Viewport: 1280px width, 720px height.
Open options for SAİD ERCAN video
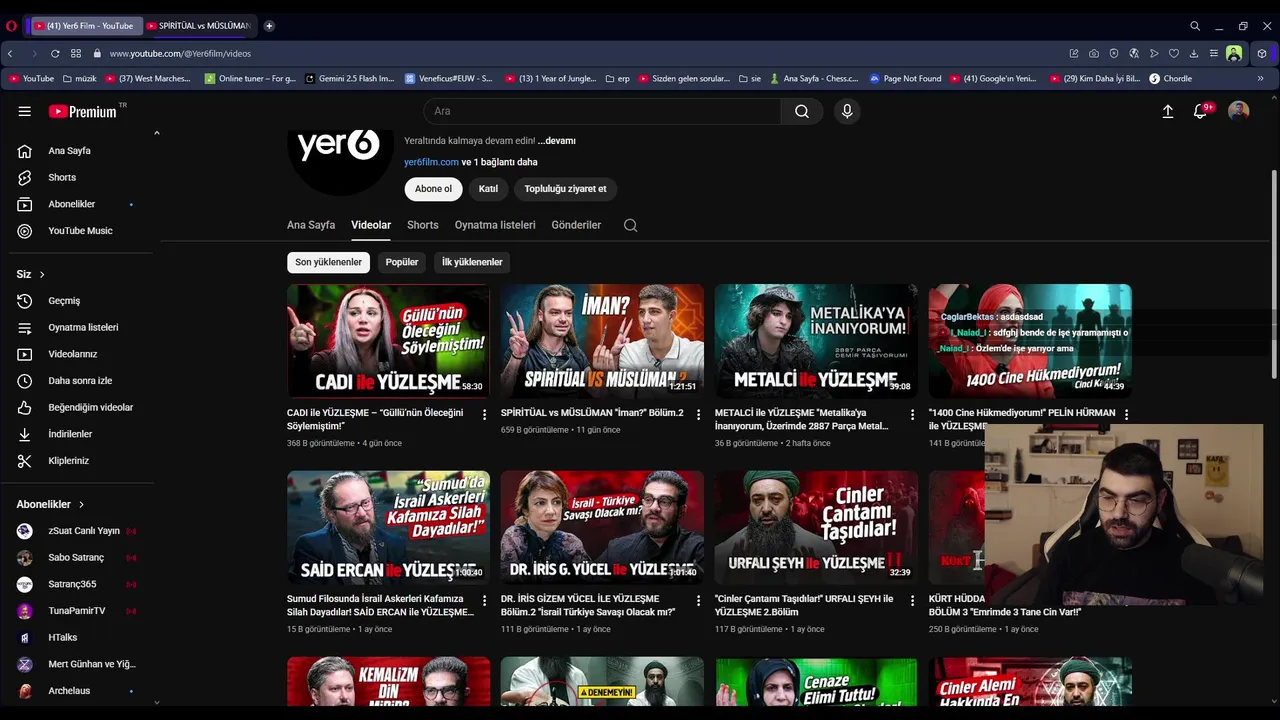(485, 600)
